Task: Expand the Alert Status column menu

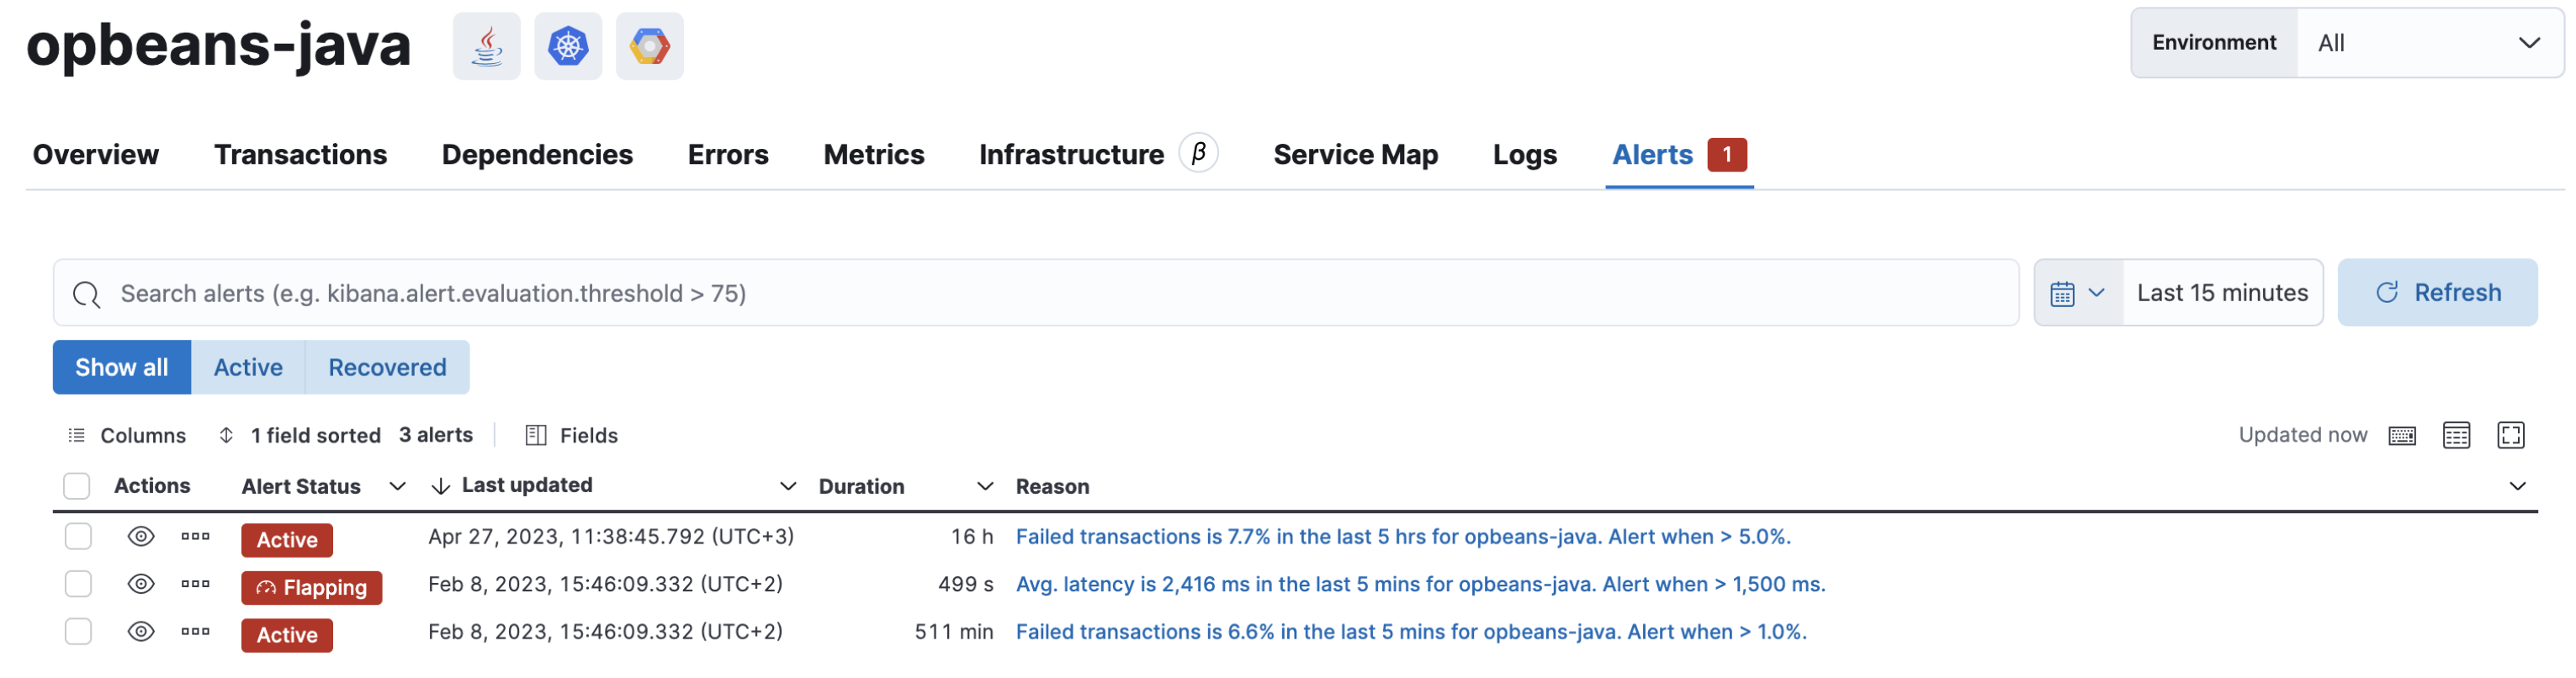Action: point(397,486)
